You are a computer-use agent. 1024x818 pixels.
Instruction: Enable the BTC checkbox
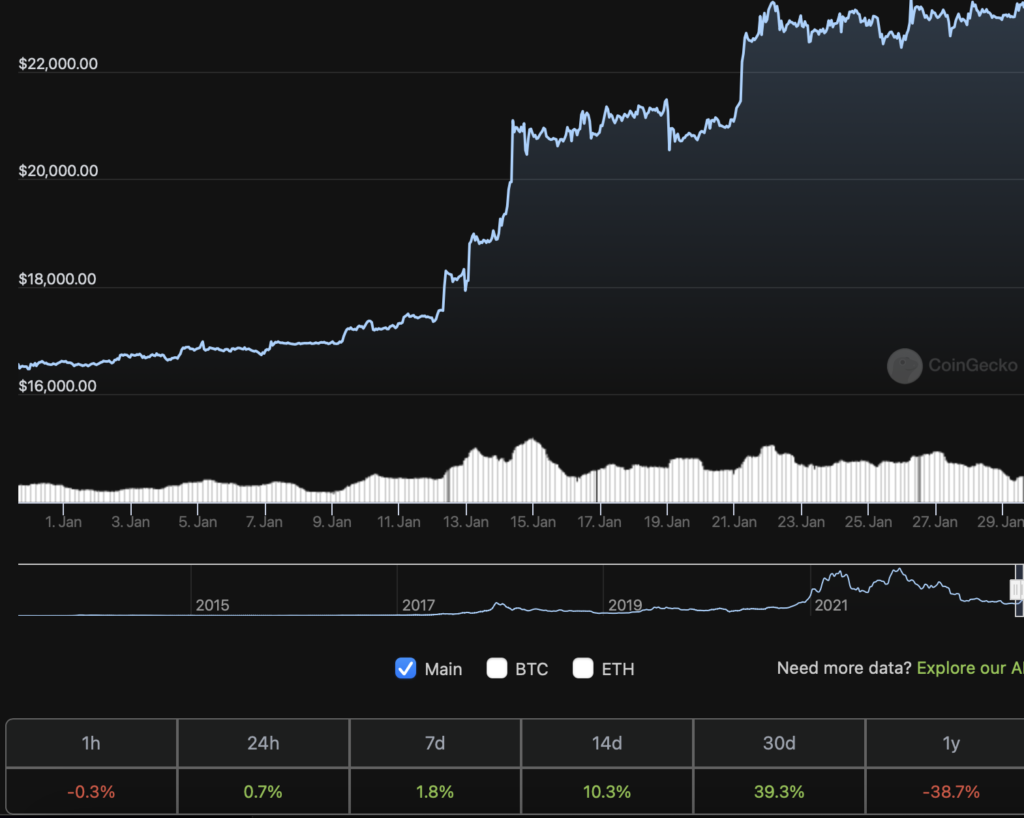[497, 669]
